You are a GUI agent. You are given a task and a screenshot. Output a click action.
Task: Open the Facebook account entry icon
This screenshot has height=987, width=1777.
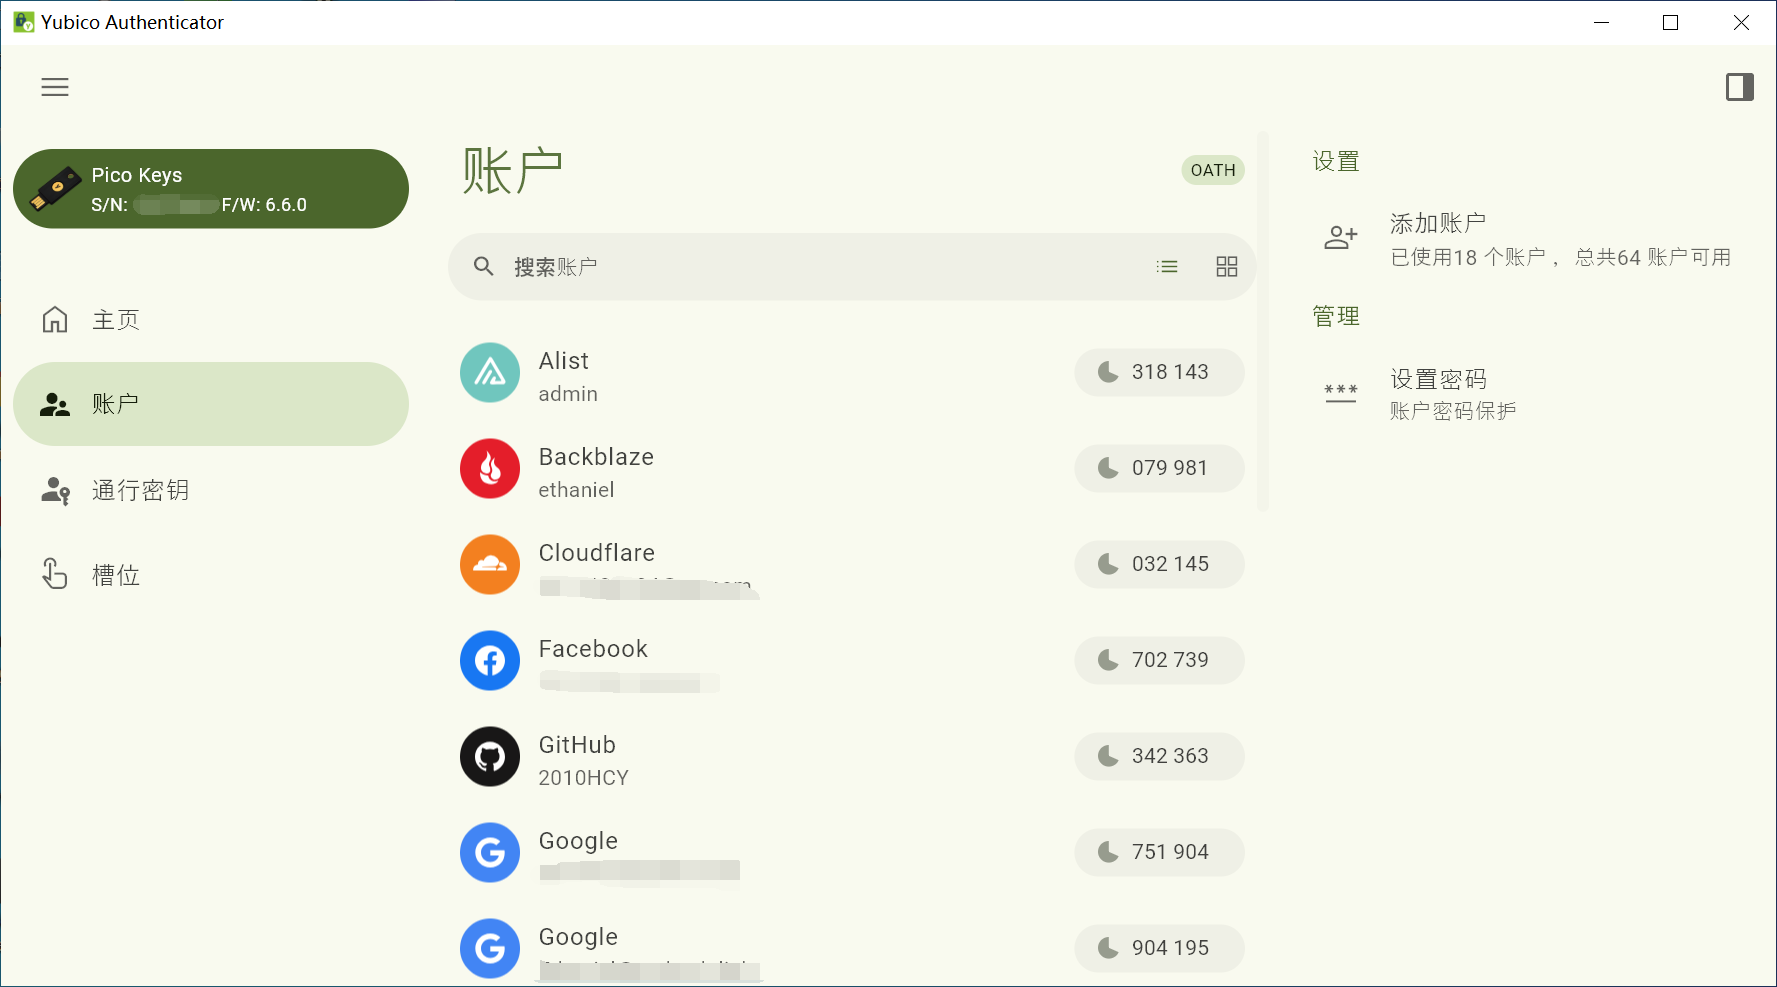coord(490,661)
